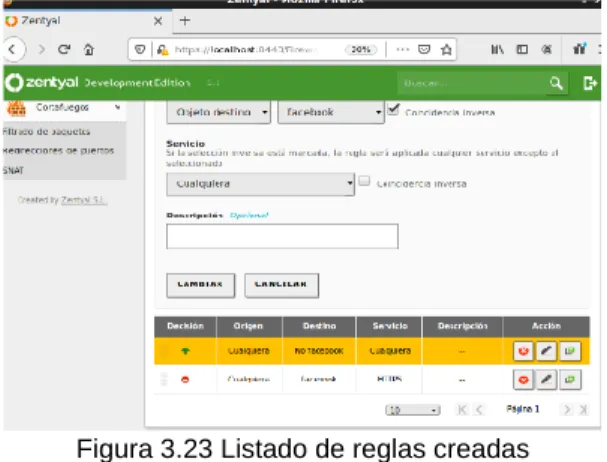This screenshot has width=607, height=462.
Task: Click the red deny icon in second rule
Action: tap(185, 380)
